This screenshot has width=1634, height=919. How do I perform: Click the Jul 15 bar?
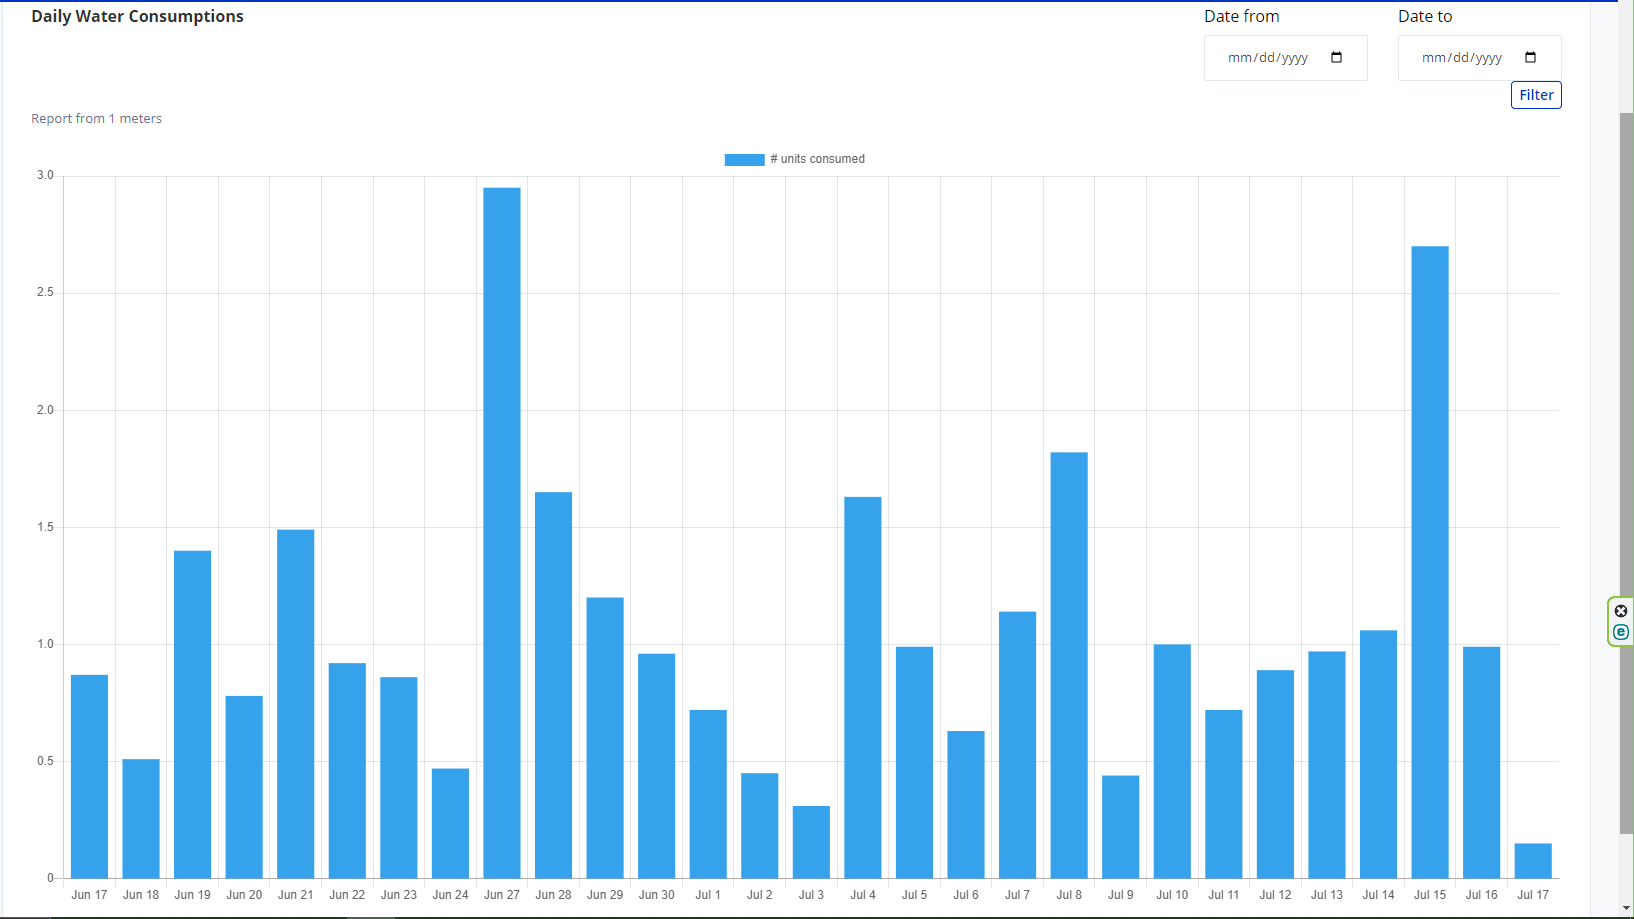point(1430,562)
